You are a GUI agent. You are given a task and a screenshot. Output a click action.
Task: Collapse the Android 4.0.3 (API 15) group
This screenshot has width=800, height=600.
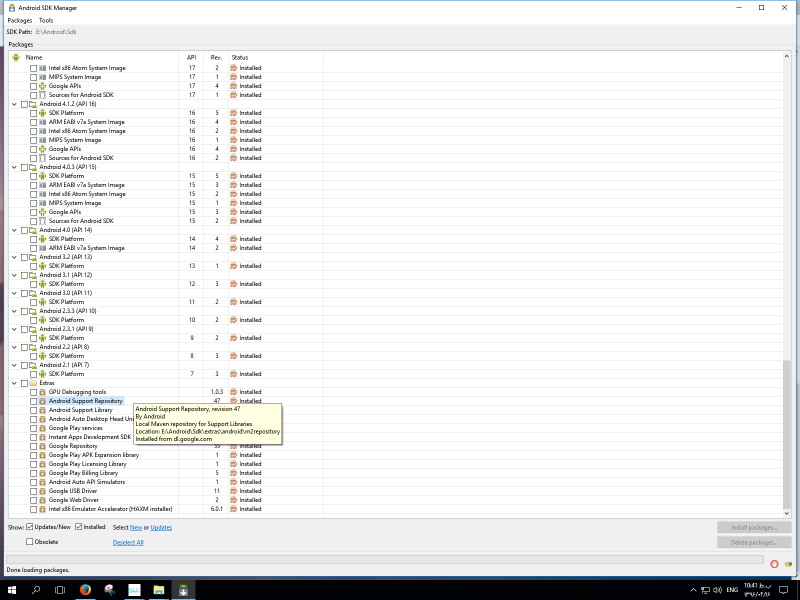[13, 167]
